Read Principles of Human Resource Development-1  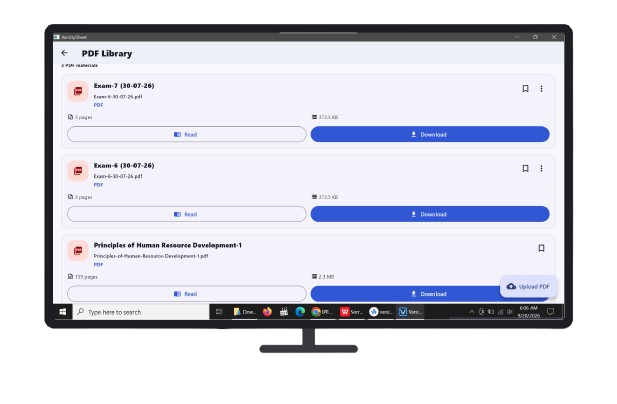click(x=187, y=293)
